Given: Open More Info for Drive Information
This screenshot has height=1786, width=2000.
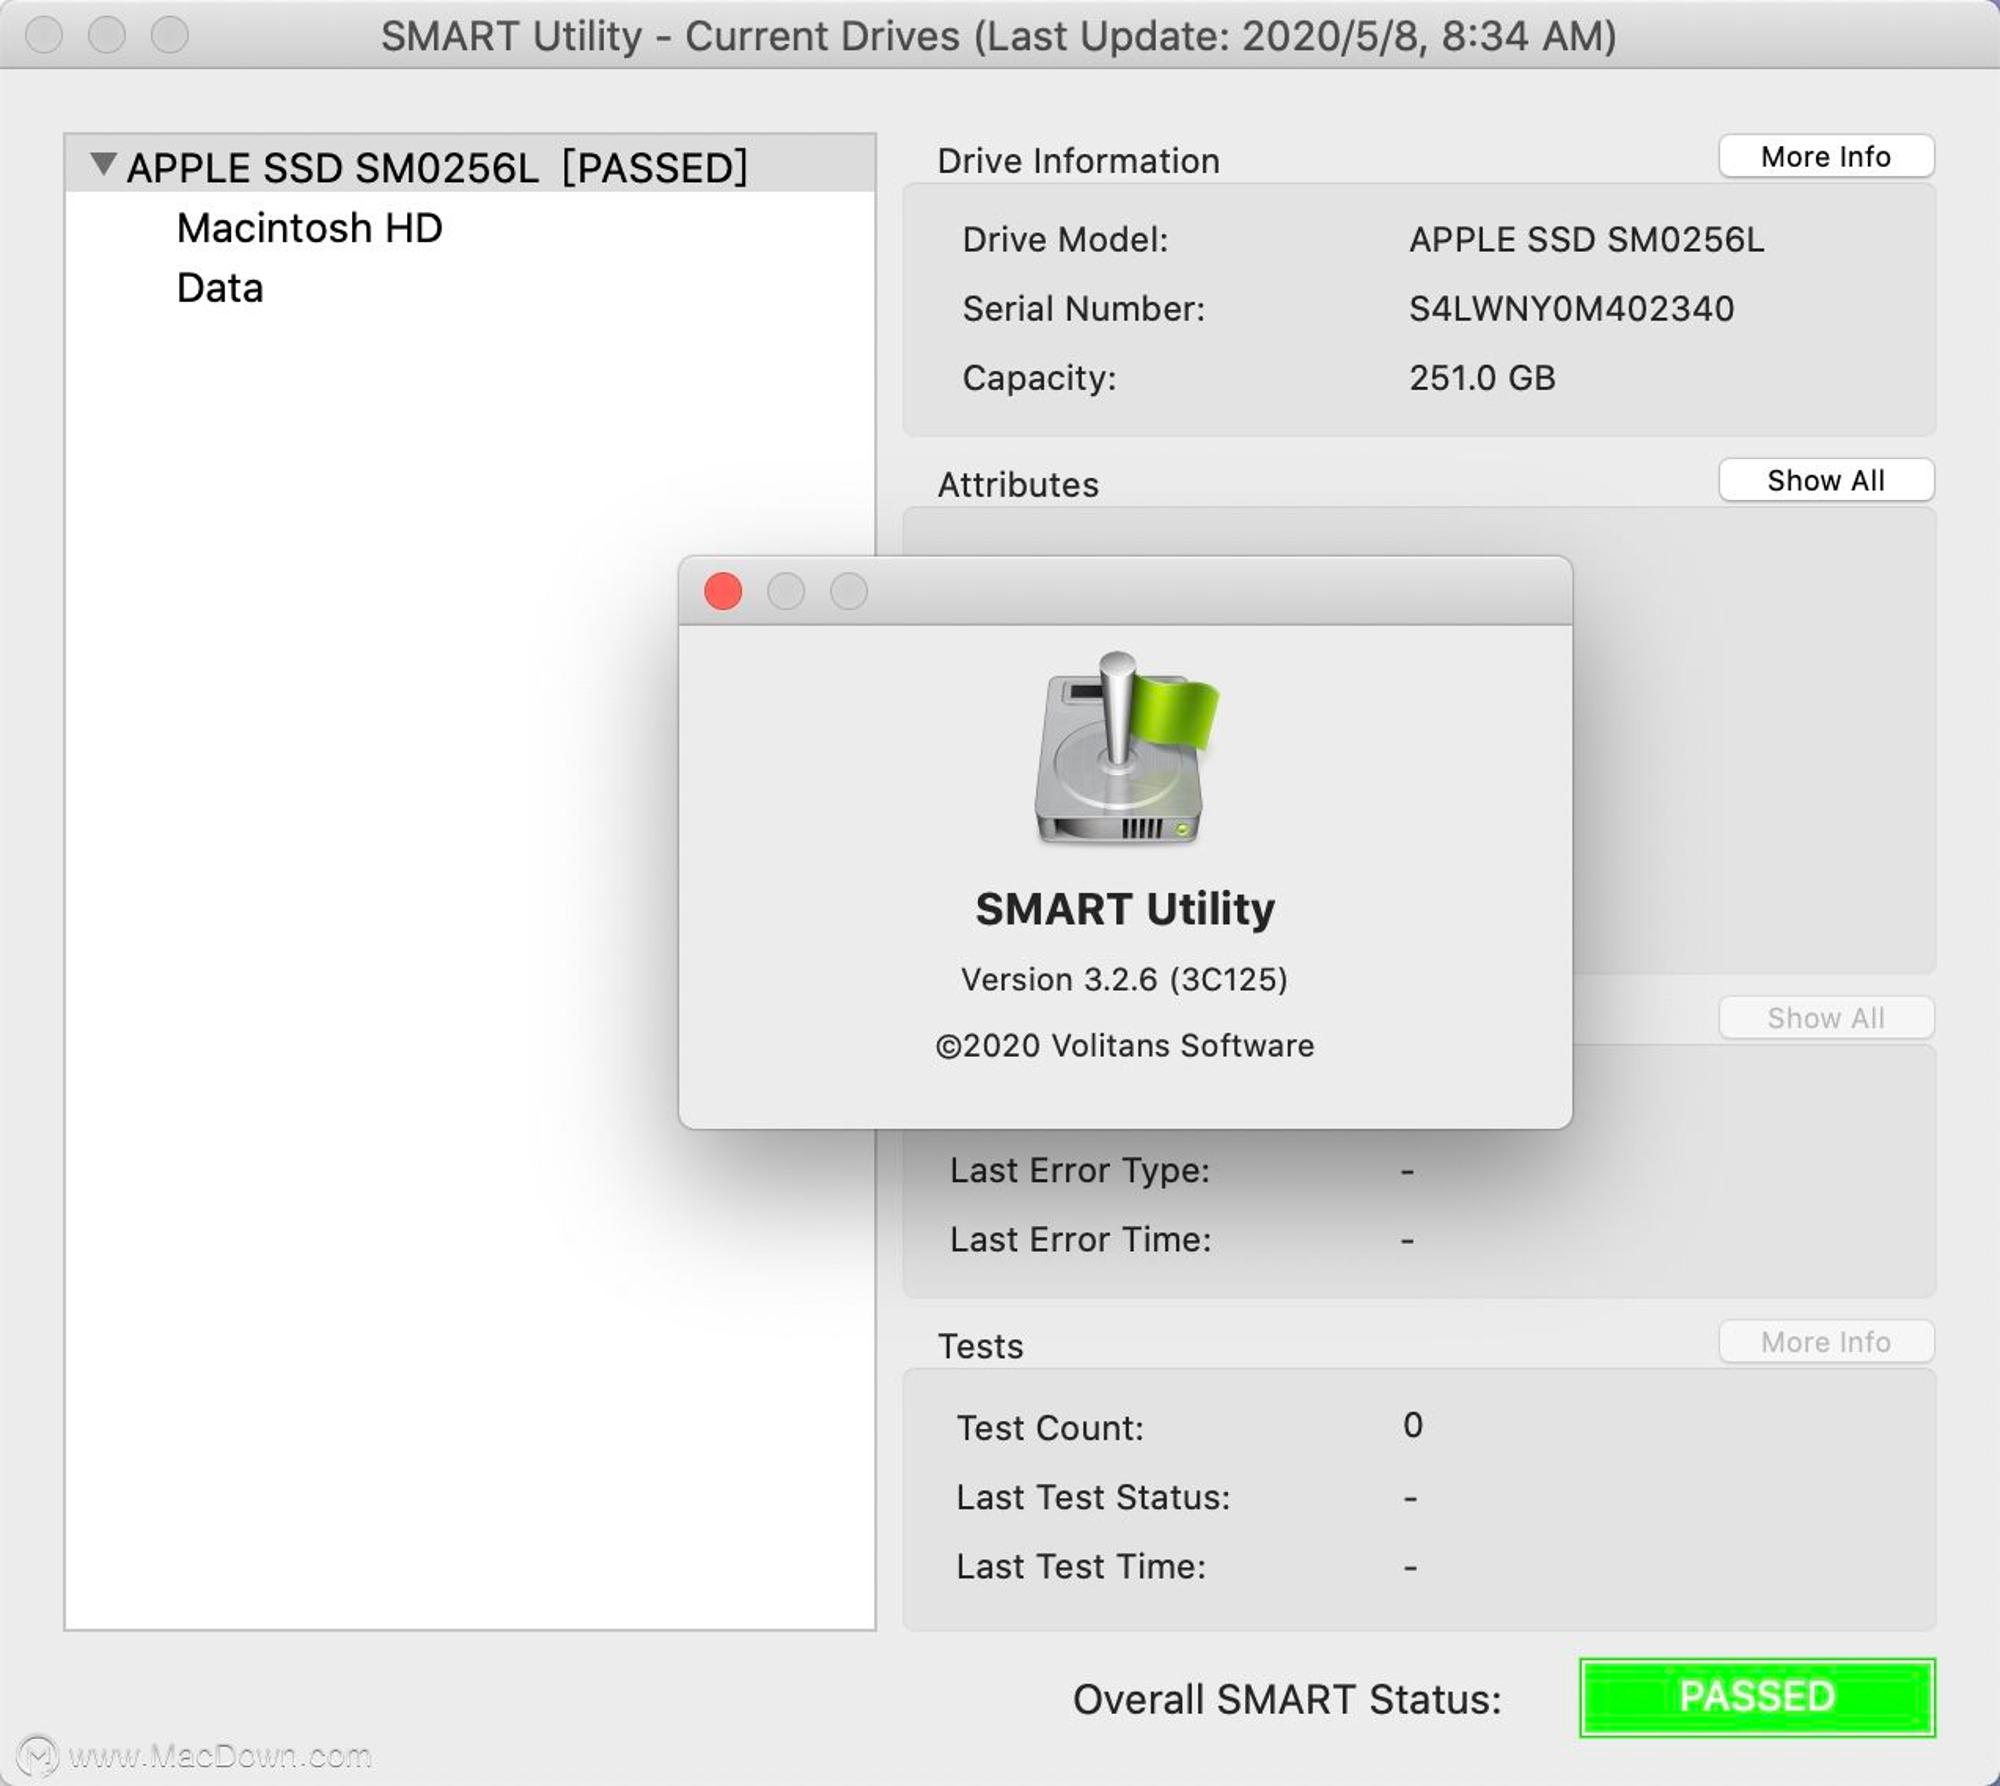Looking at the screenshot, I should (x=1826, y=157).
